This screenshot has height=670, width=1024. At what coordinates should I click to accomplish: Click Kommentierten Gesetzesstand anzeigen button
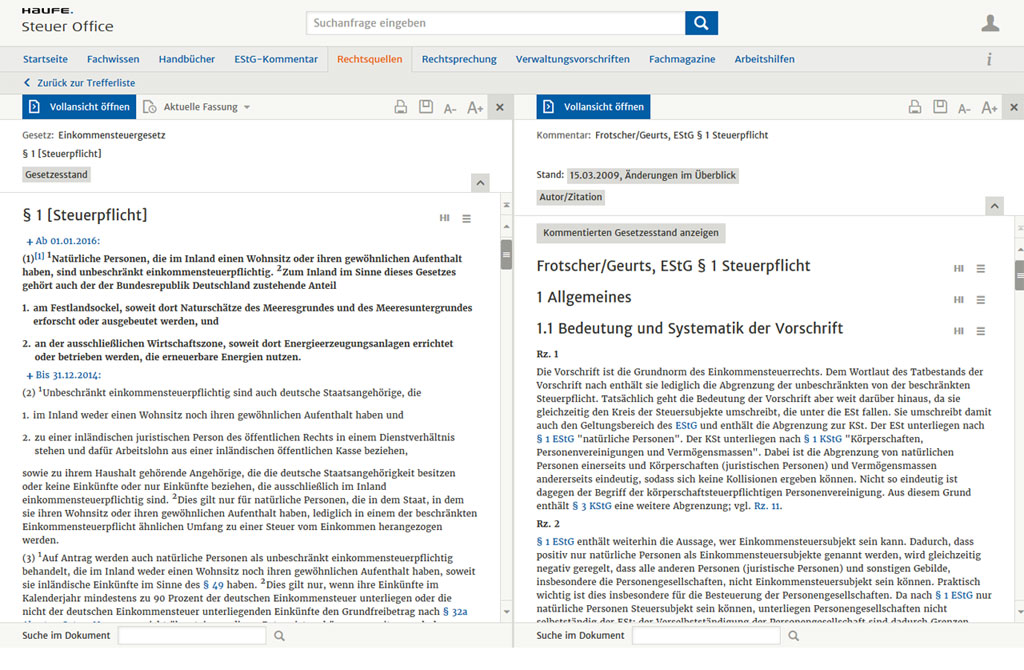(631, 232)
